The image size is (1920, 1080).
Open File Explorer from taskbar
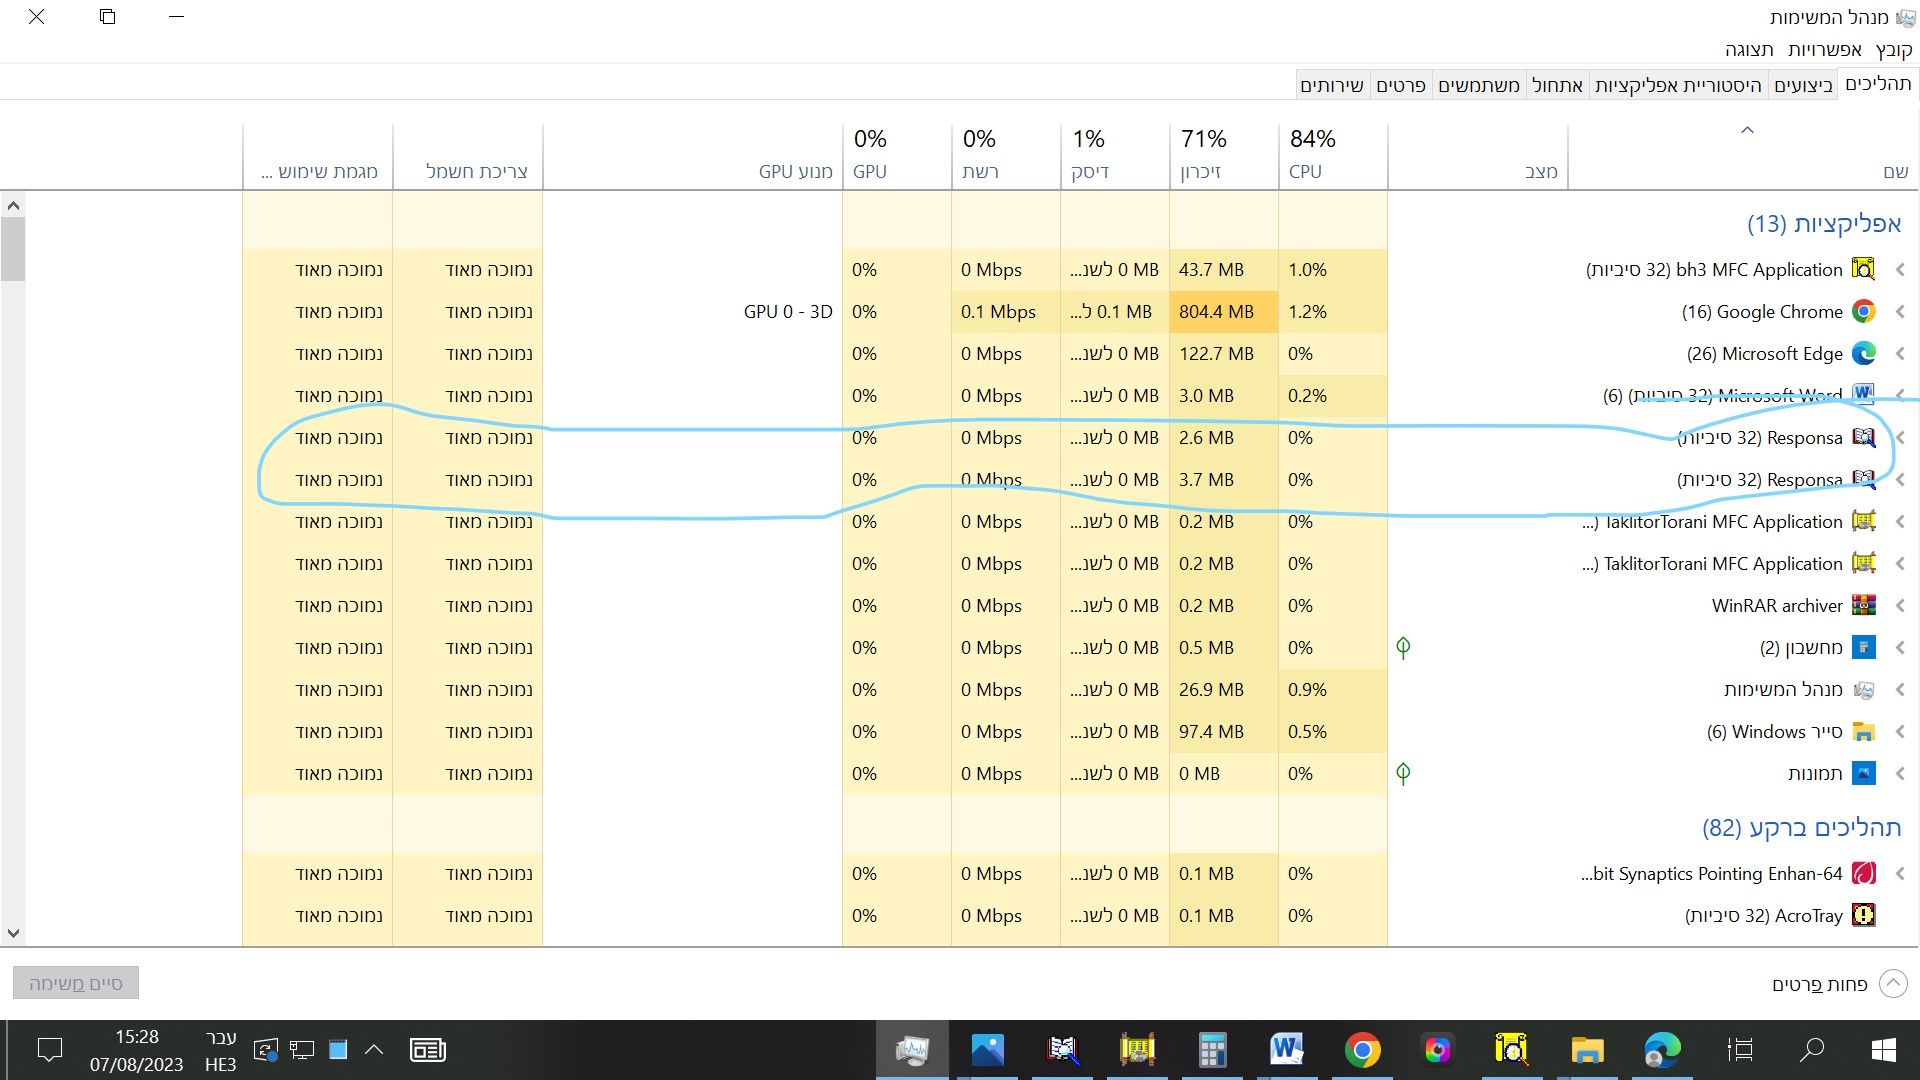1587,1050
